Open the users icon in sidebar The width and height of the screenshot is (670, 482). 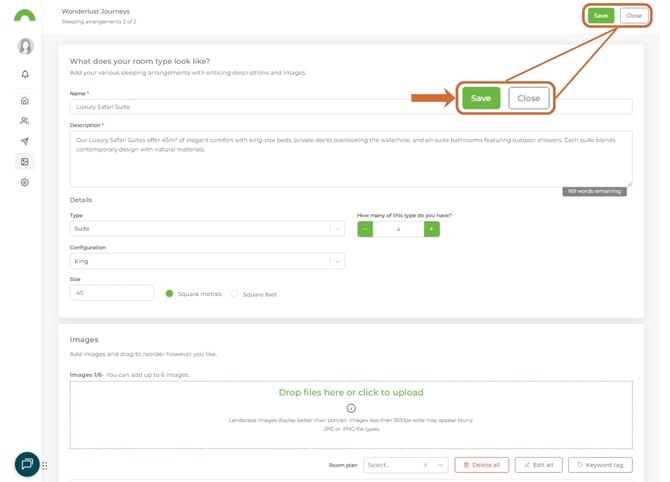[25, 121]
